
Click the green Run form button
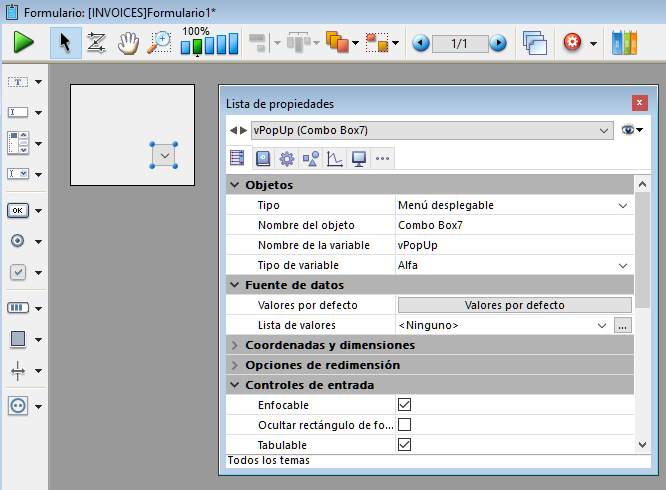24,43
